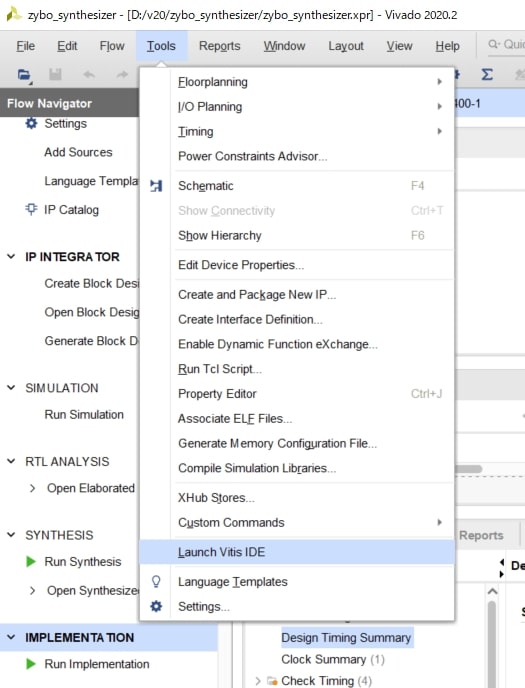Expand Open Synthesized Design item
Screen dimensions: 525x688
tap(32, 591)
